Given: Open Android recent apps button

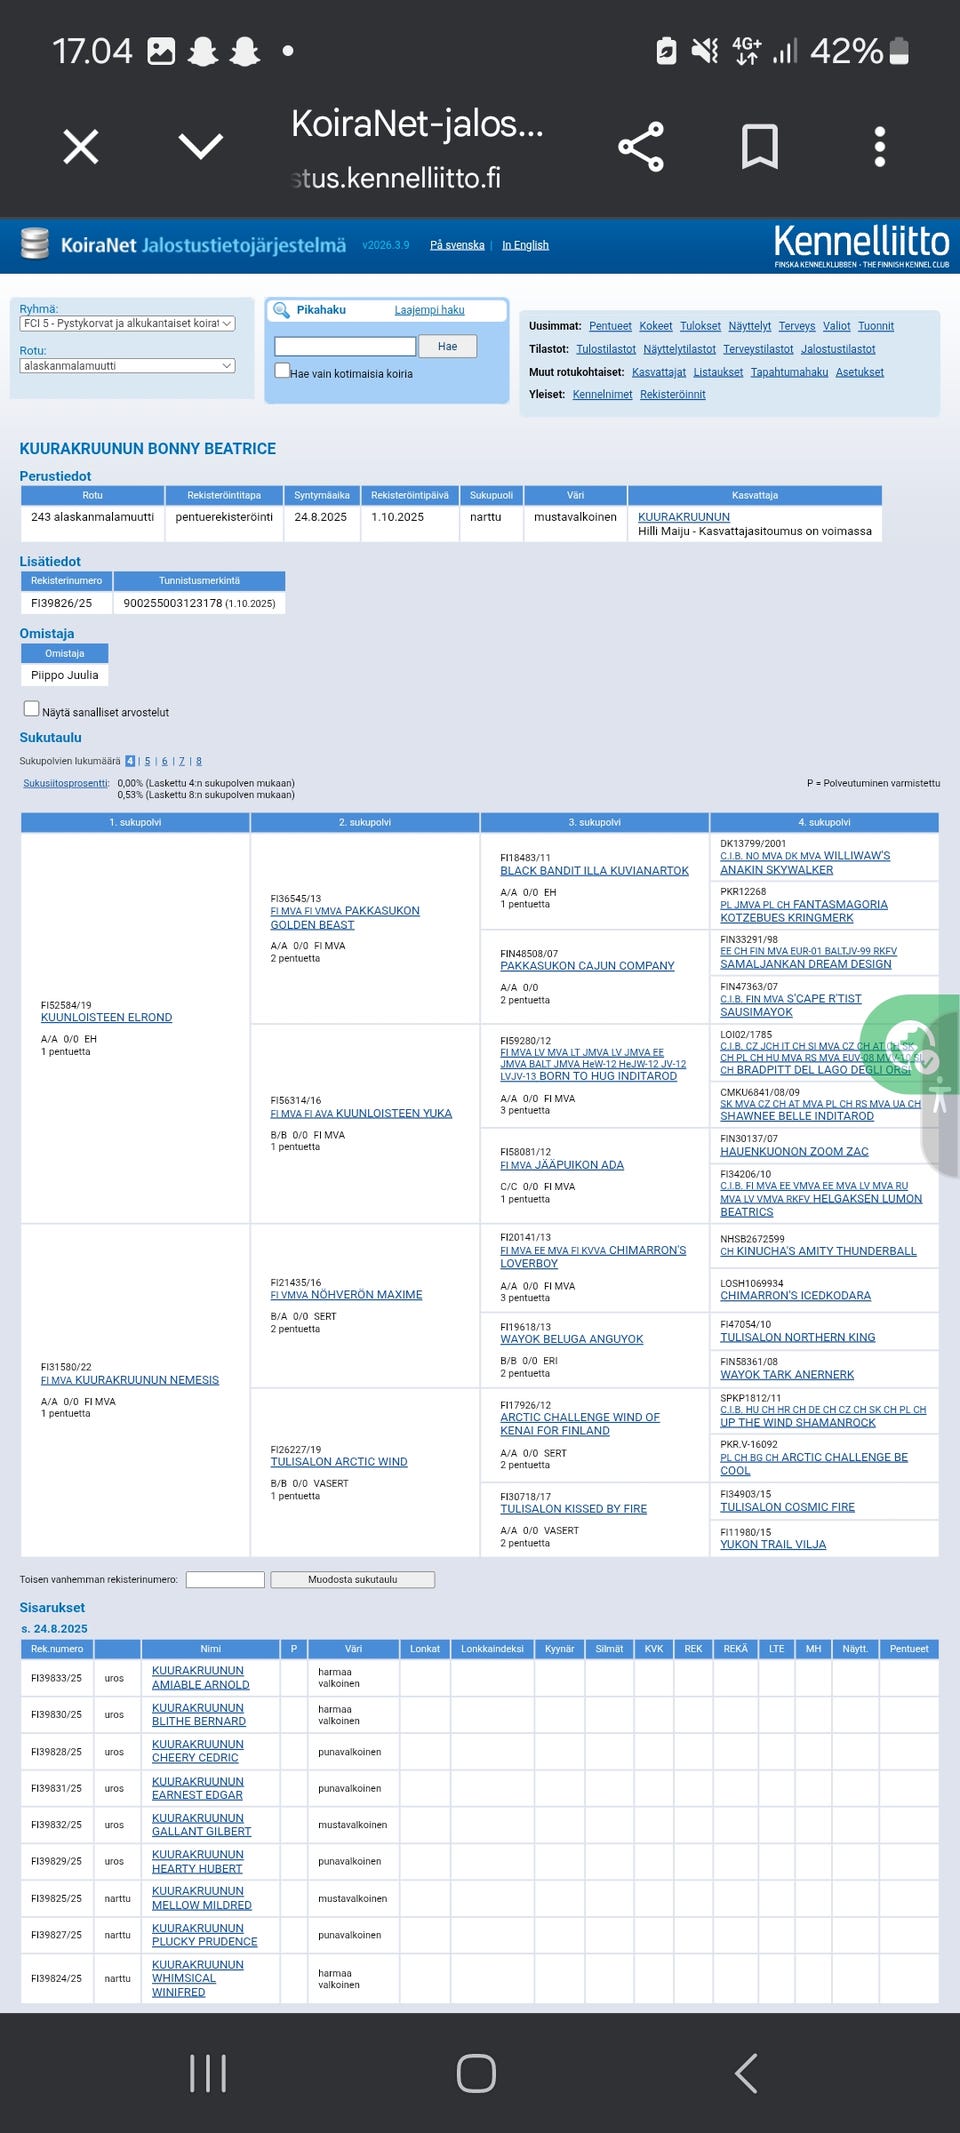Looking at the screenshot, I should point(208,2073).
